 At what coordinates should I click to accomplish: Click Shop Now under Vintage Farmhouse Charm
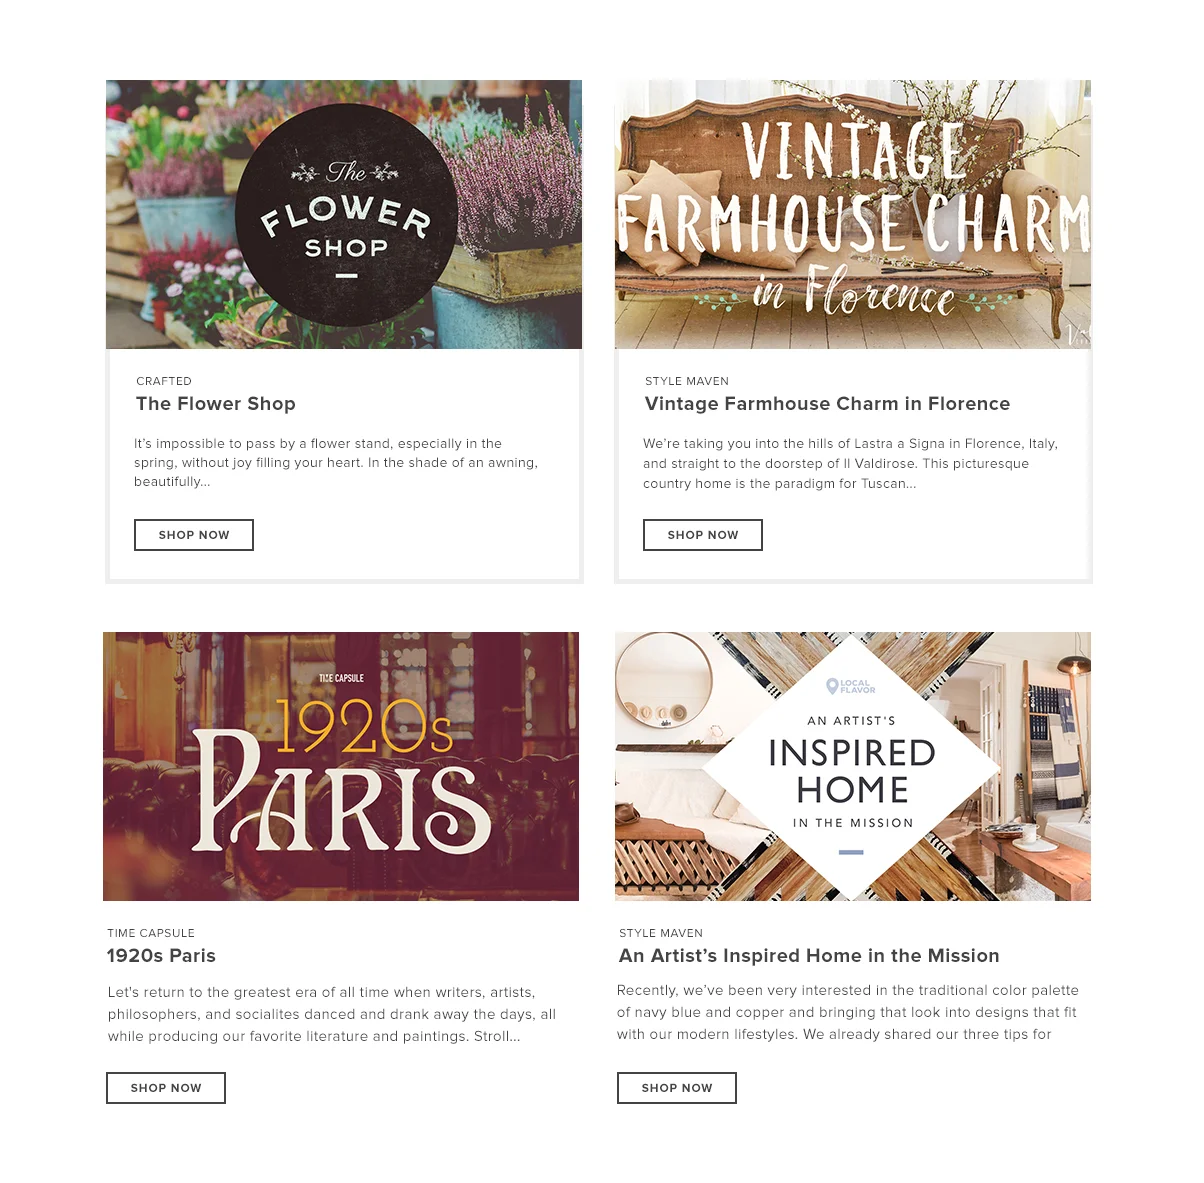point(703,535)
